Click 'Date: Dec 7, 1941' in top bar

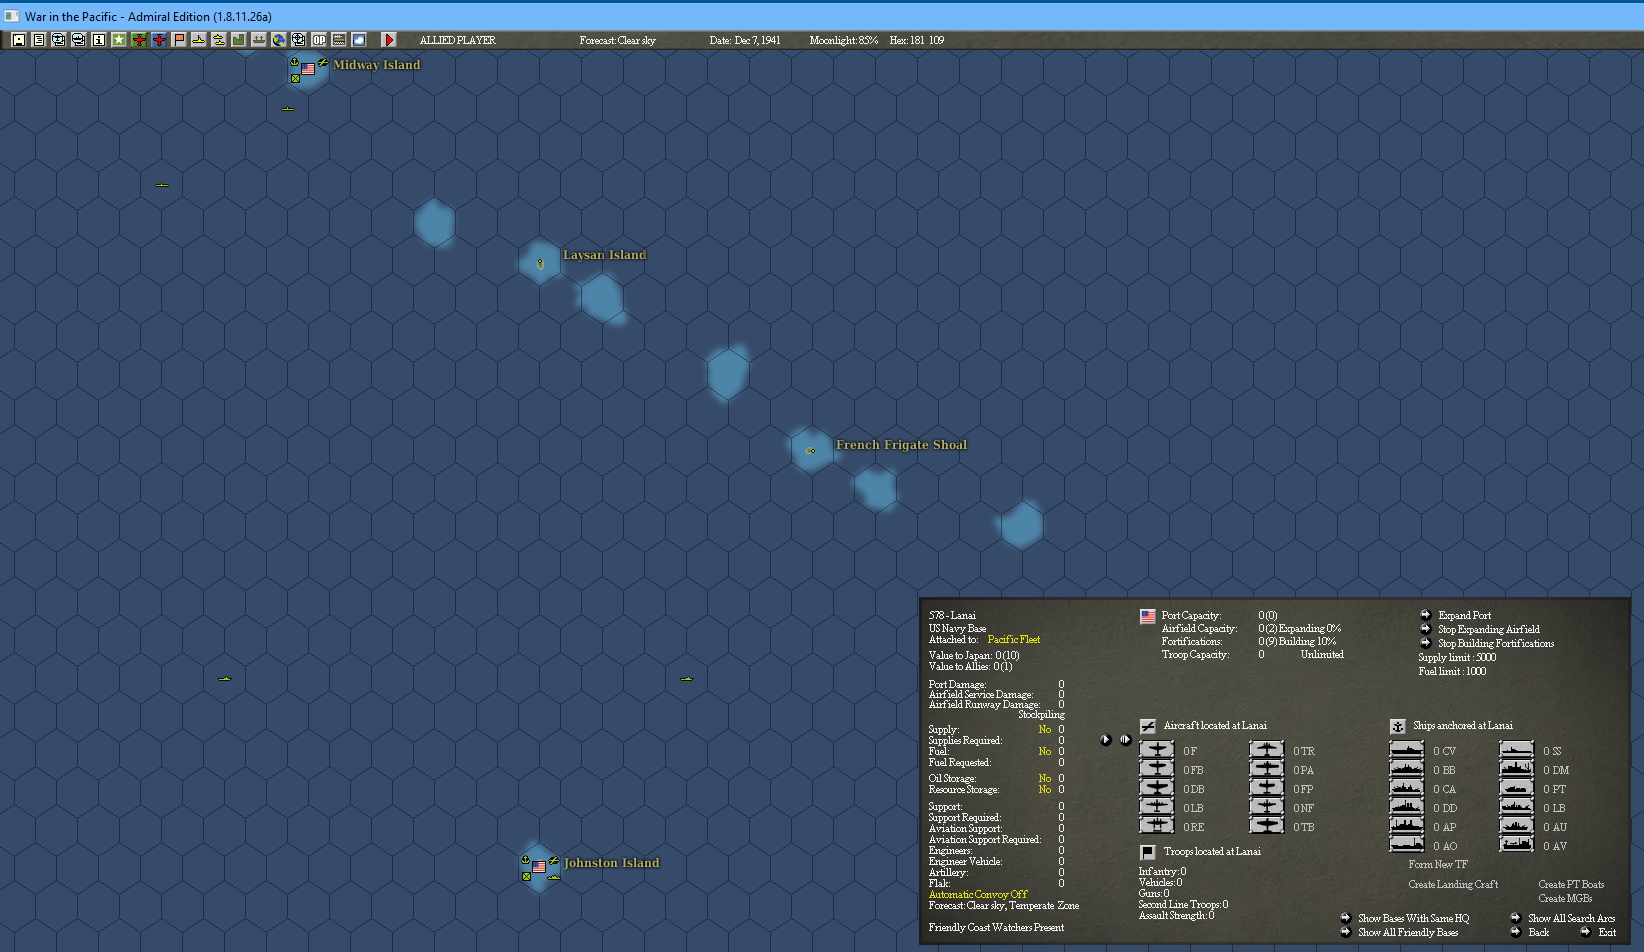tap(745, 40)
